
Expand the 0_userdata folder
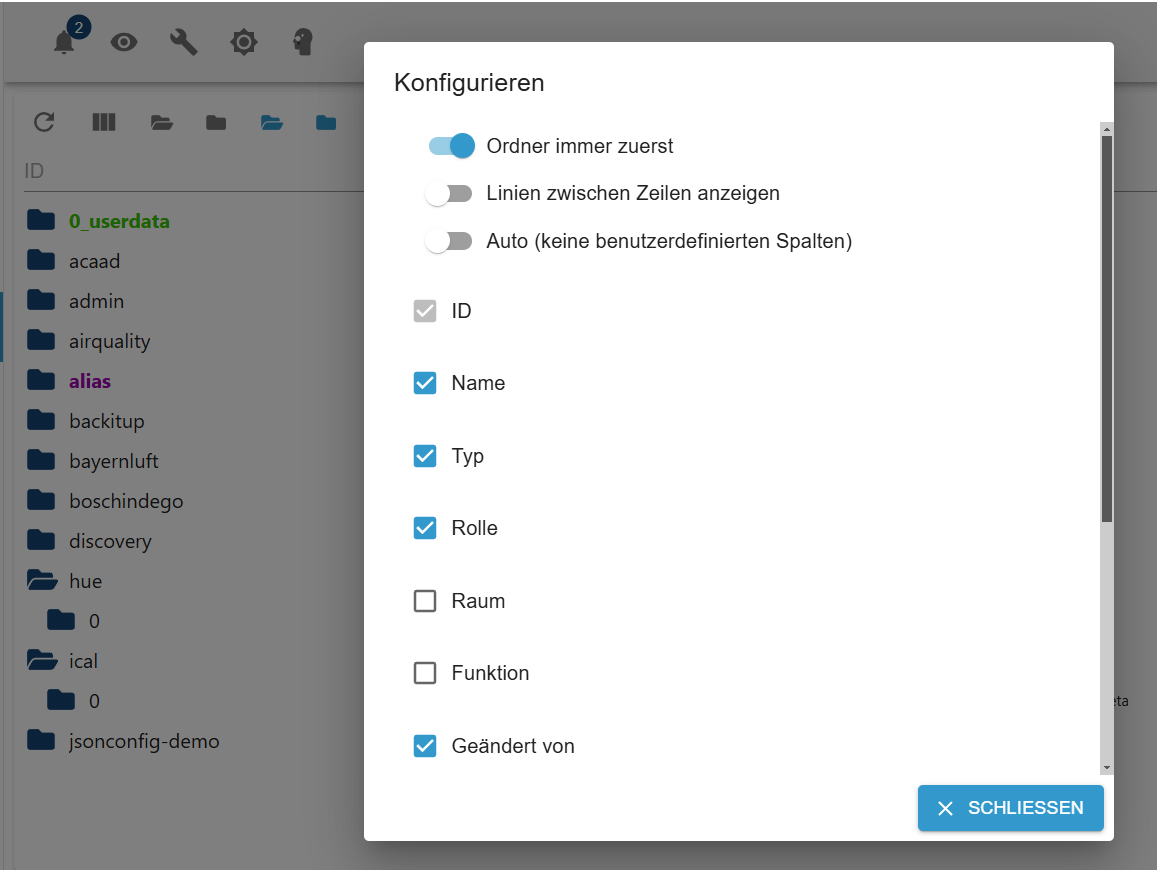[41, 221]
